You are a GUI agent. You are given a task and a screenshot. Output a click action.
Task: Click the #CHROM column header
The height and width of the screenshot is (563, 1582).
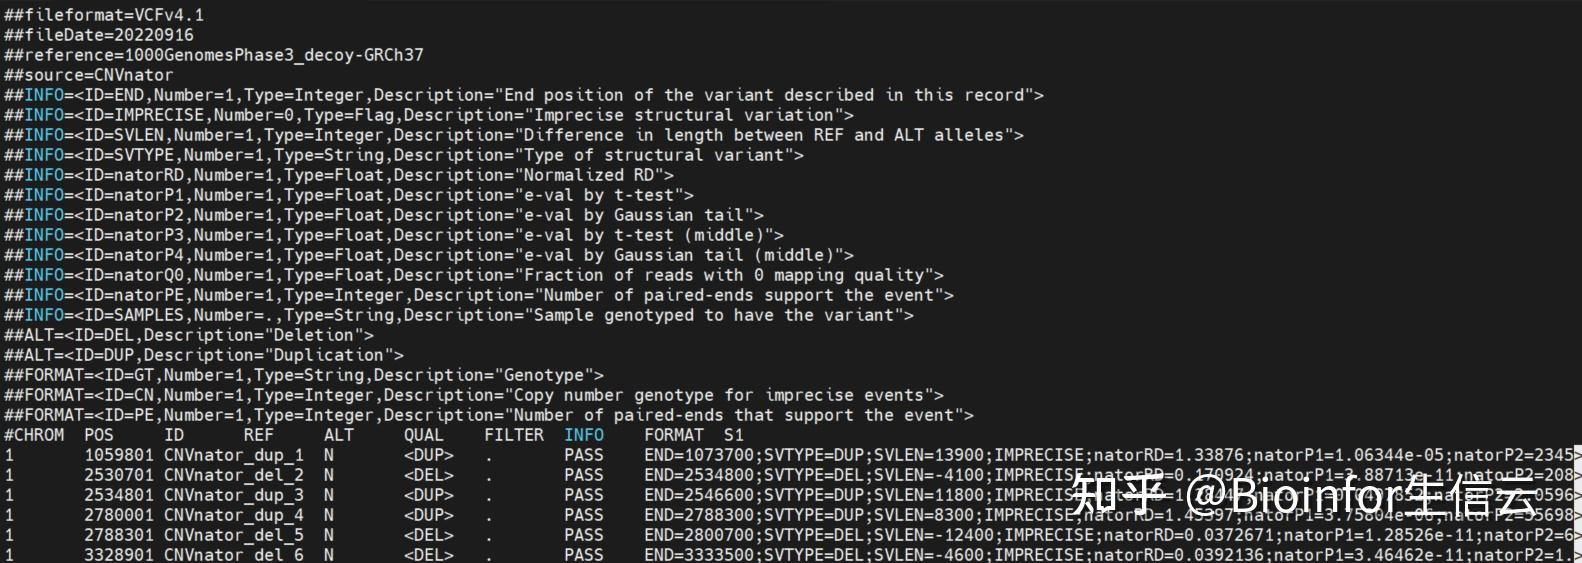[34, 435]
